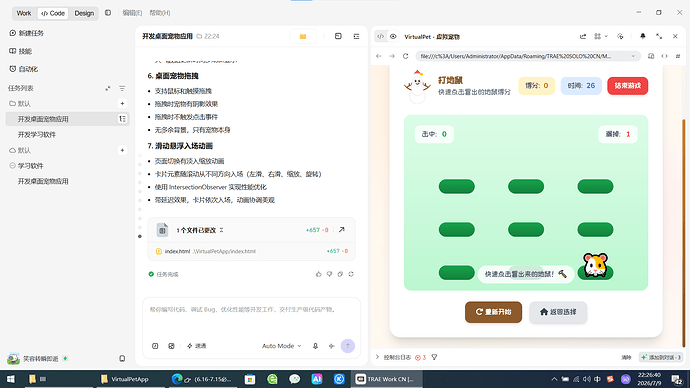Image resolution: width=690 pixels, height=388 pixels.
Task: Refresh the preview browser page
Action: click(405, 56)
